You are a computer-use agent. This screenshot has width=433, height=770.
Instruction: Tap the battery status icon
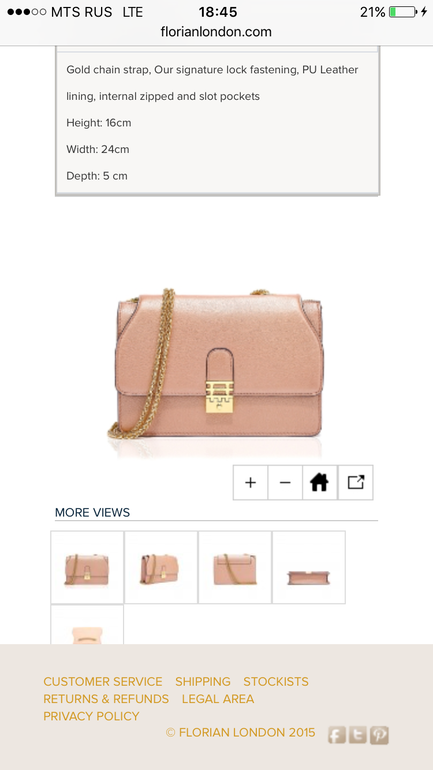(x=403, y=12)
